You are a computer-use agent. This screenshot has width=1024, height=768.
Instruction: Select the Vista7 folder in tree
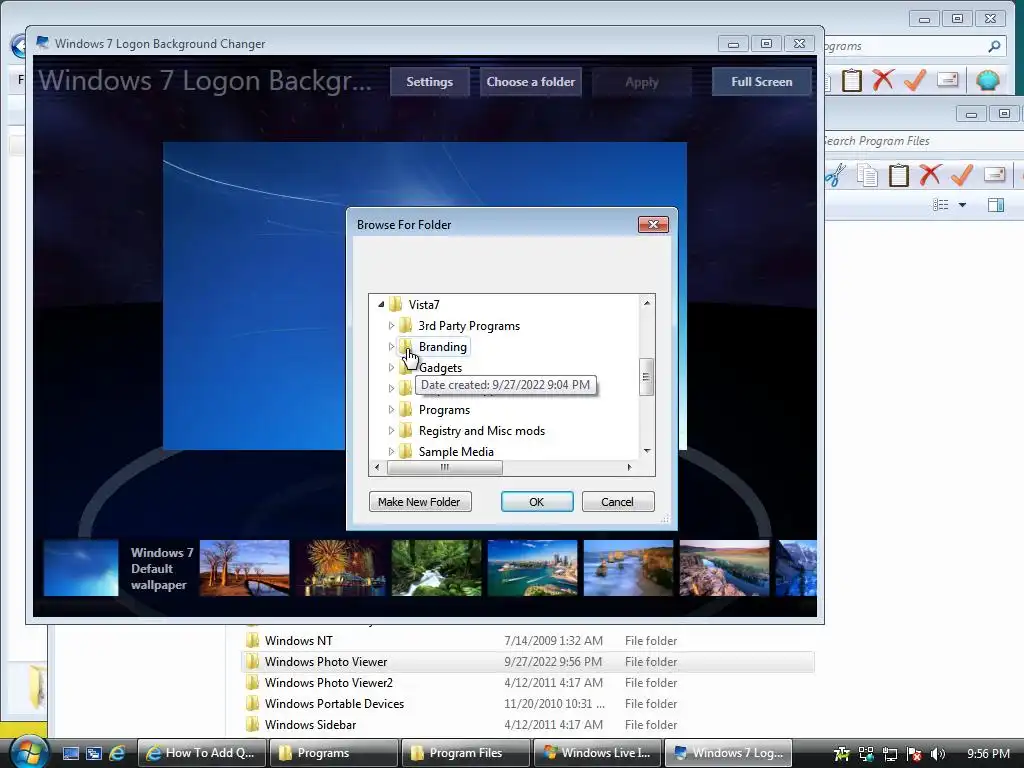click(x=424, y=305)
